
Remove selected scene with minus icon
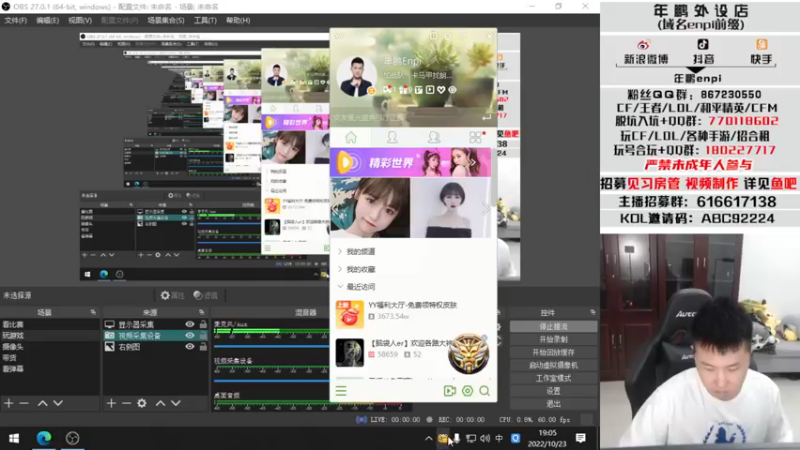tap(24, 403)
